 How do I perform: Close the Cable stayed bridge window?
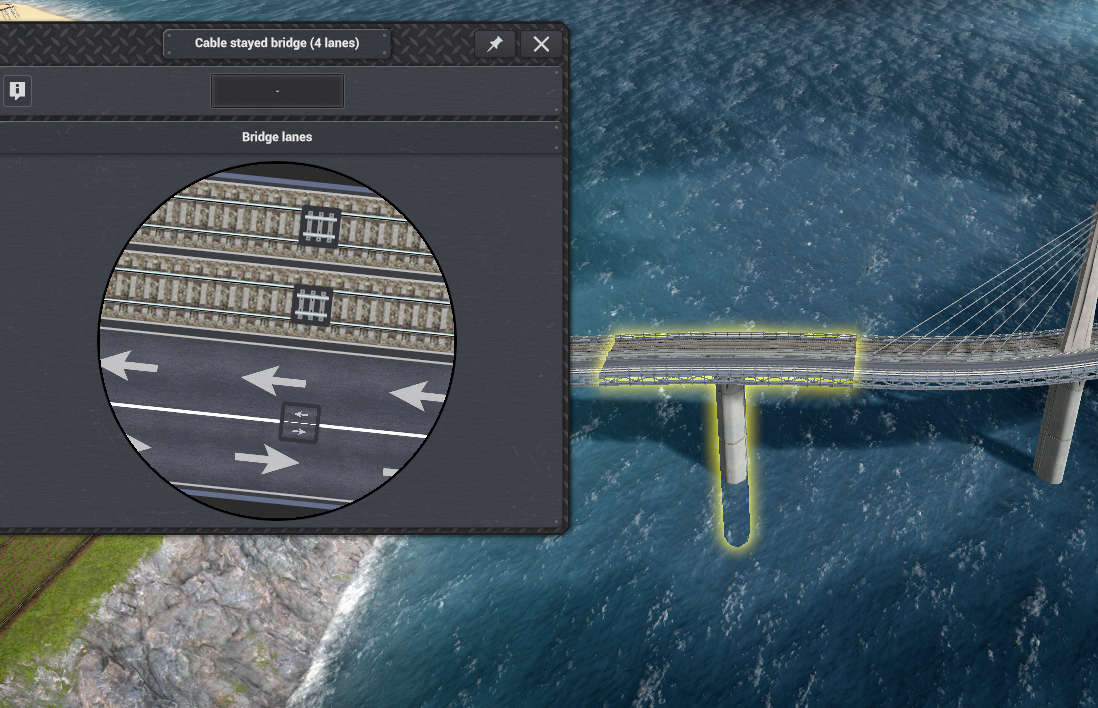541,44
